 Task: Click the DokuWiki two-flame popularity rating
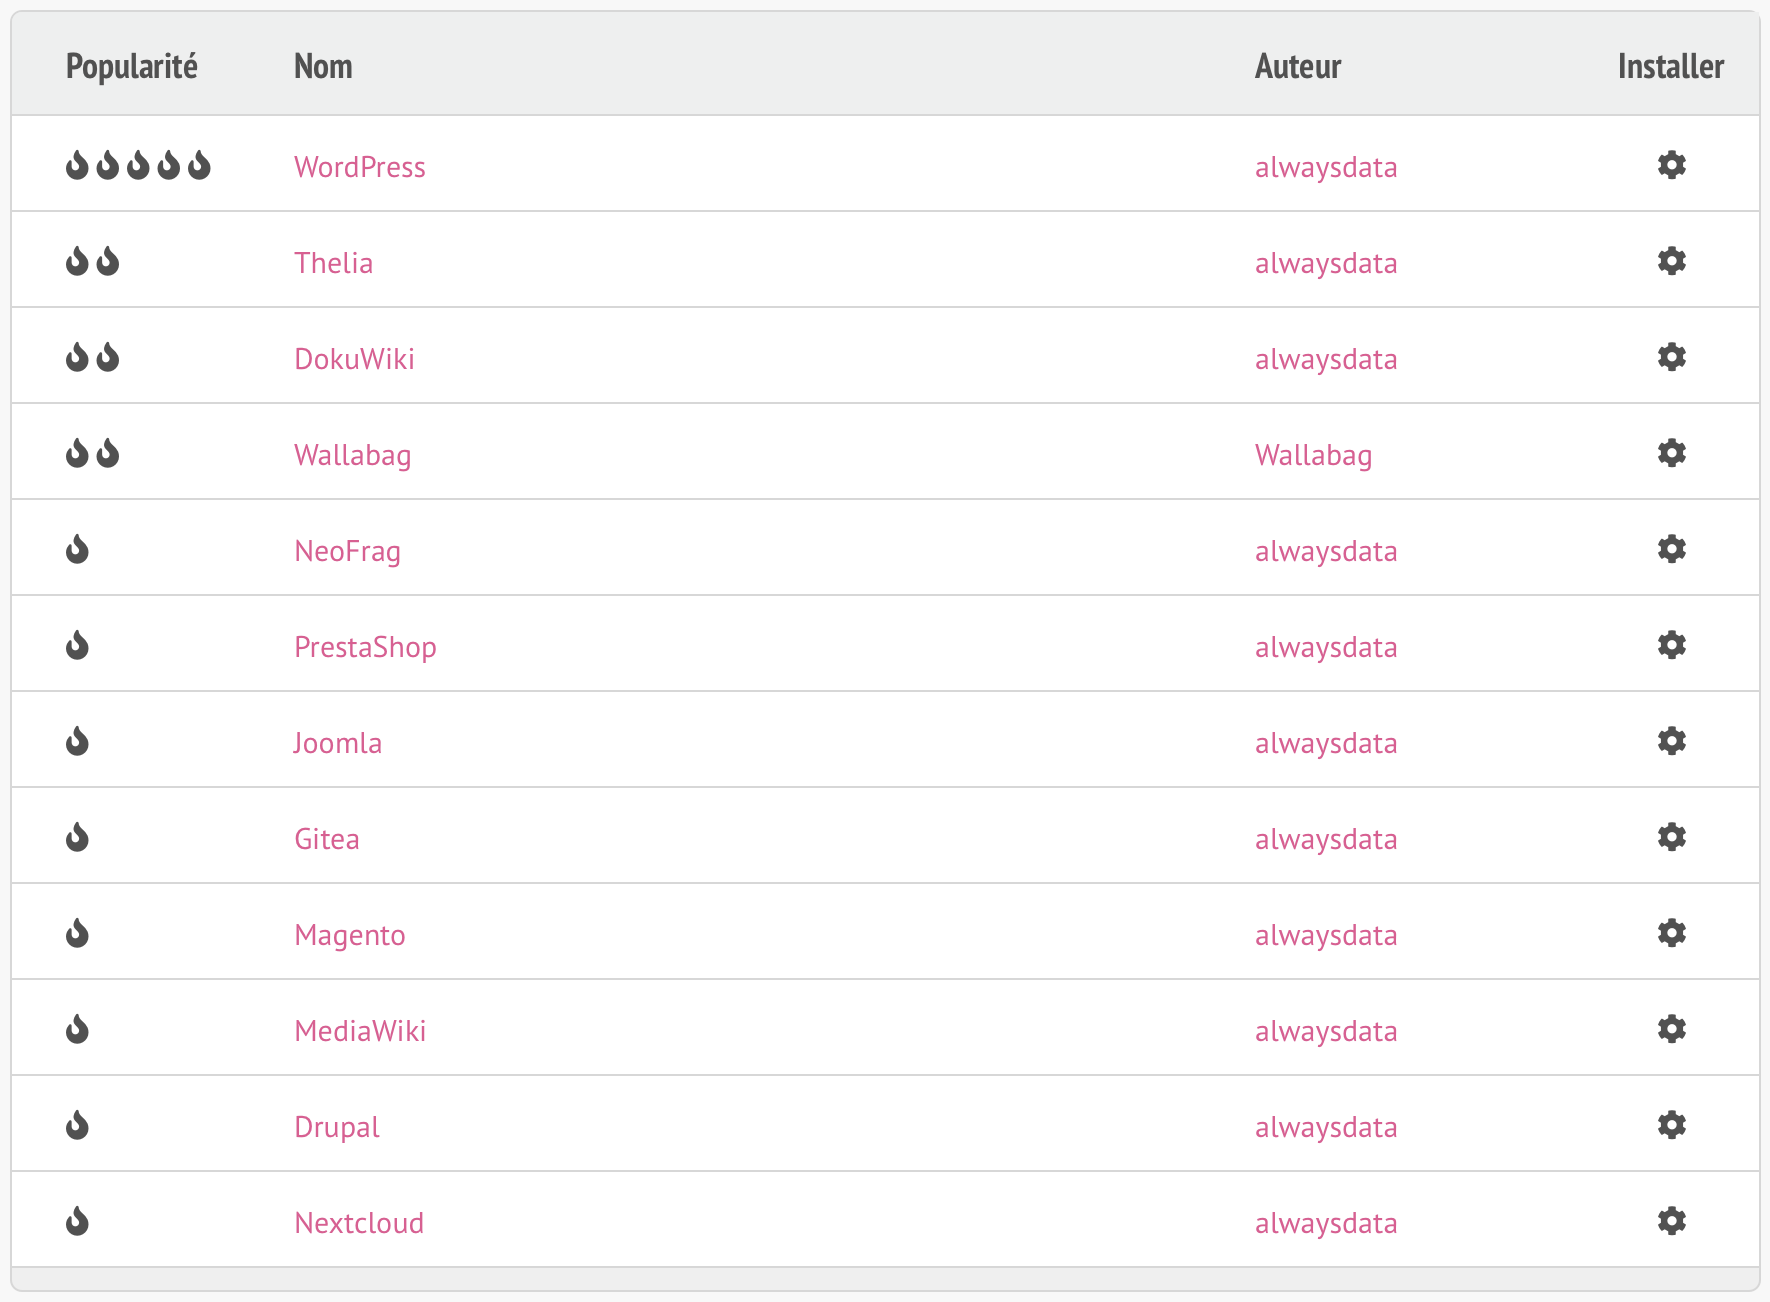[93, 357]
